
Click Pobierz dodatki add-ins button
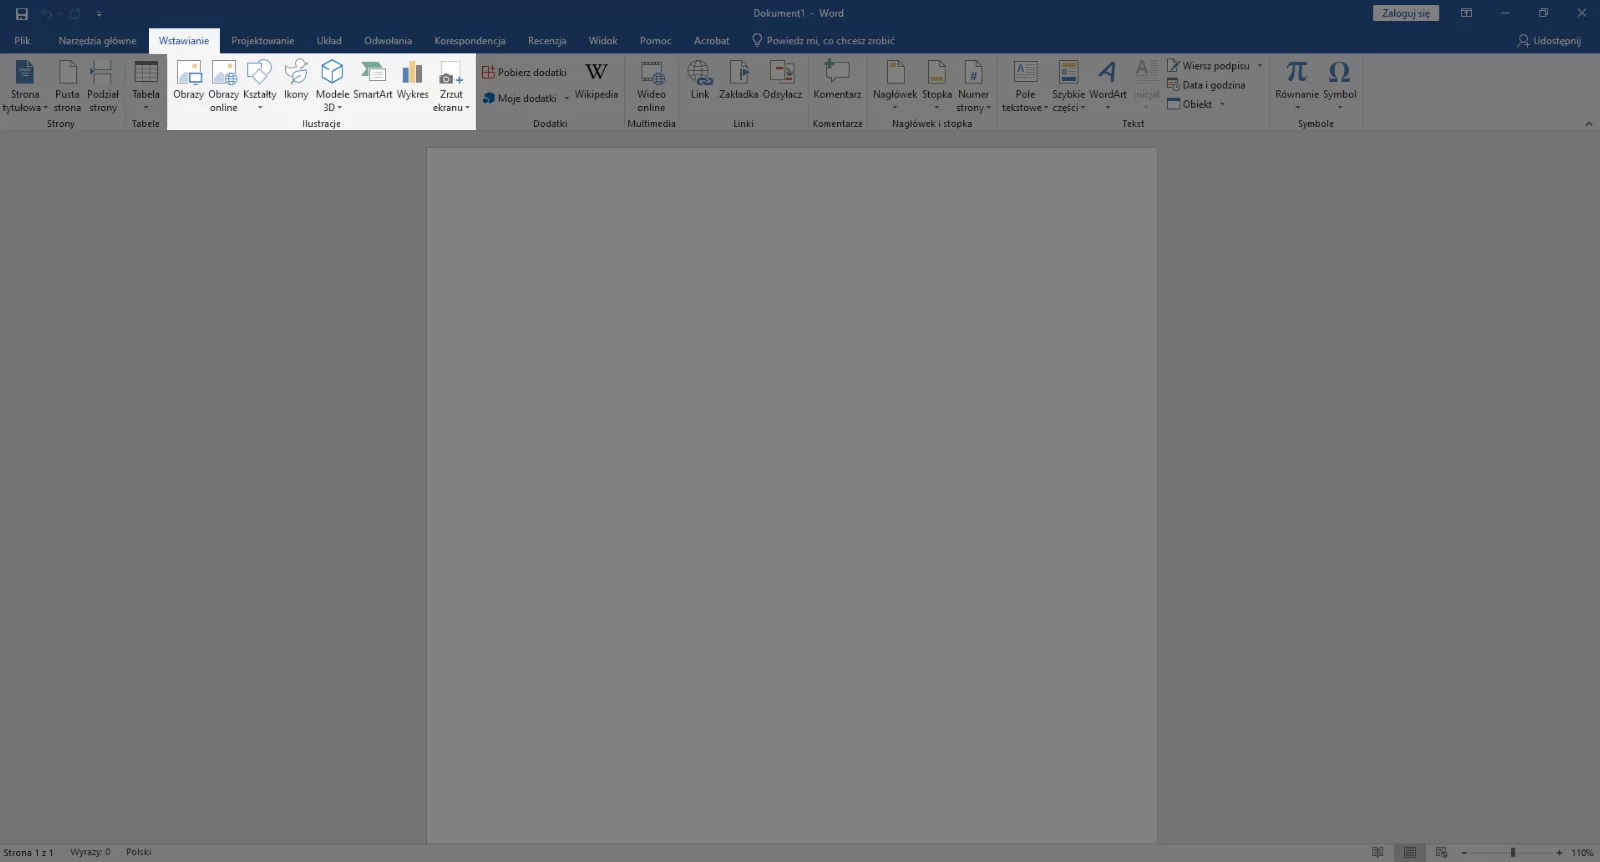pos(524,72)
